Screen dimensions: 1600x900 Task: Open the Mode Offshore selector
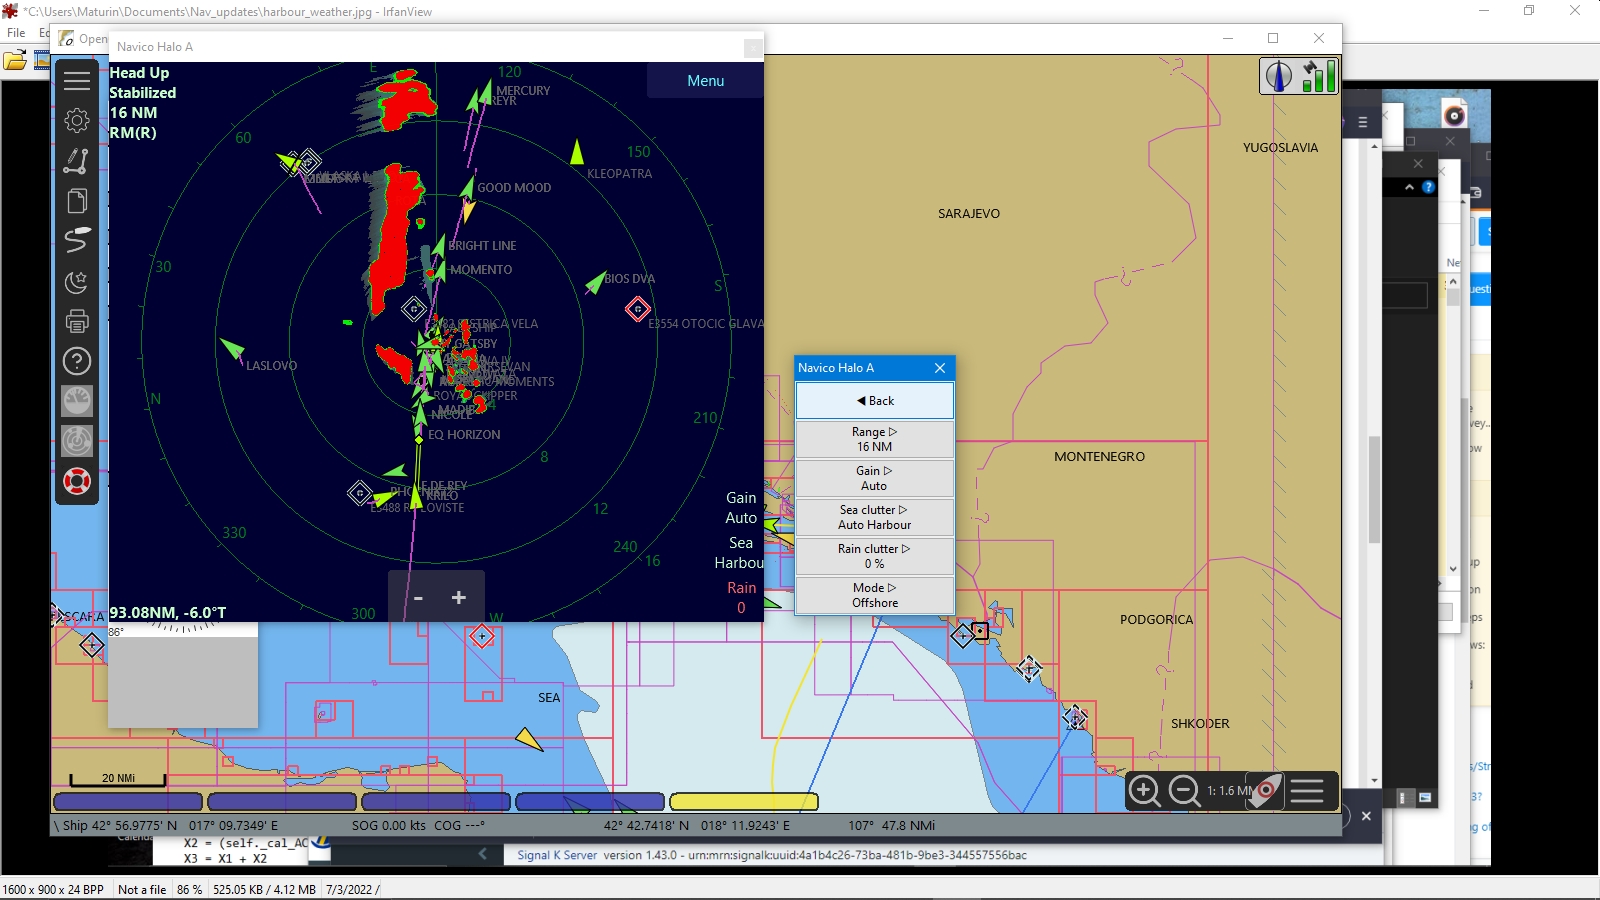pyautogui.click(x=875, y=595)
